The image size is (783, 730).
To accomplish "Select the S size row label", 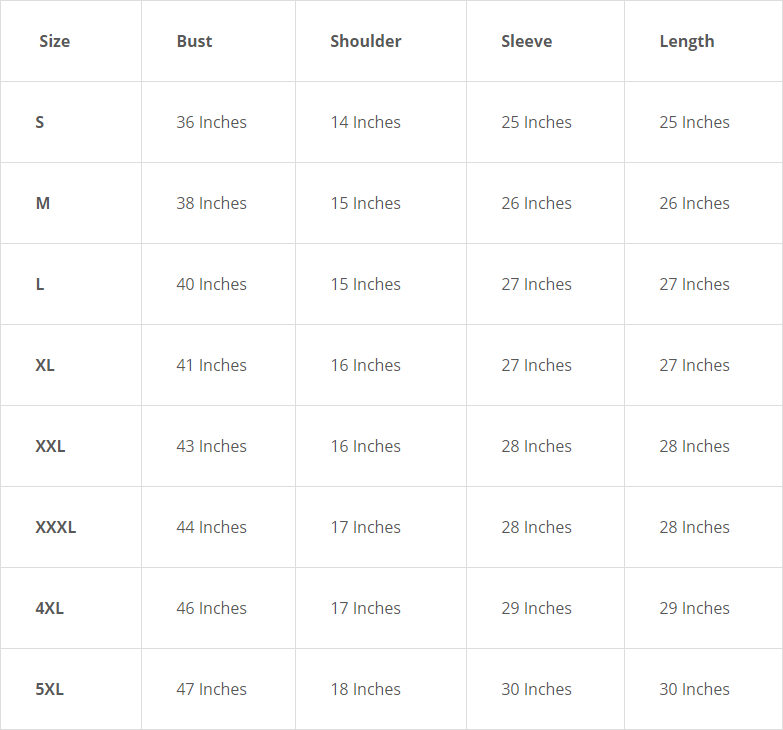I will click(40, 122).
